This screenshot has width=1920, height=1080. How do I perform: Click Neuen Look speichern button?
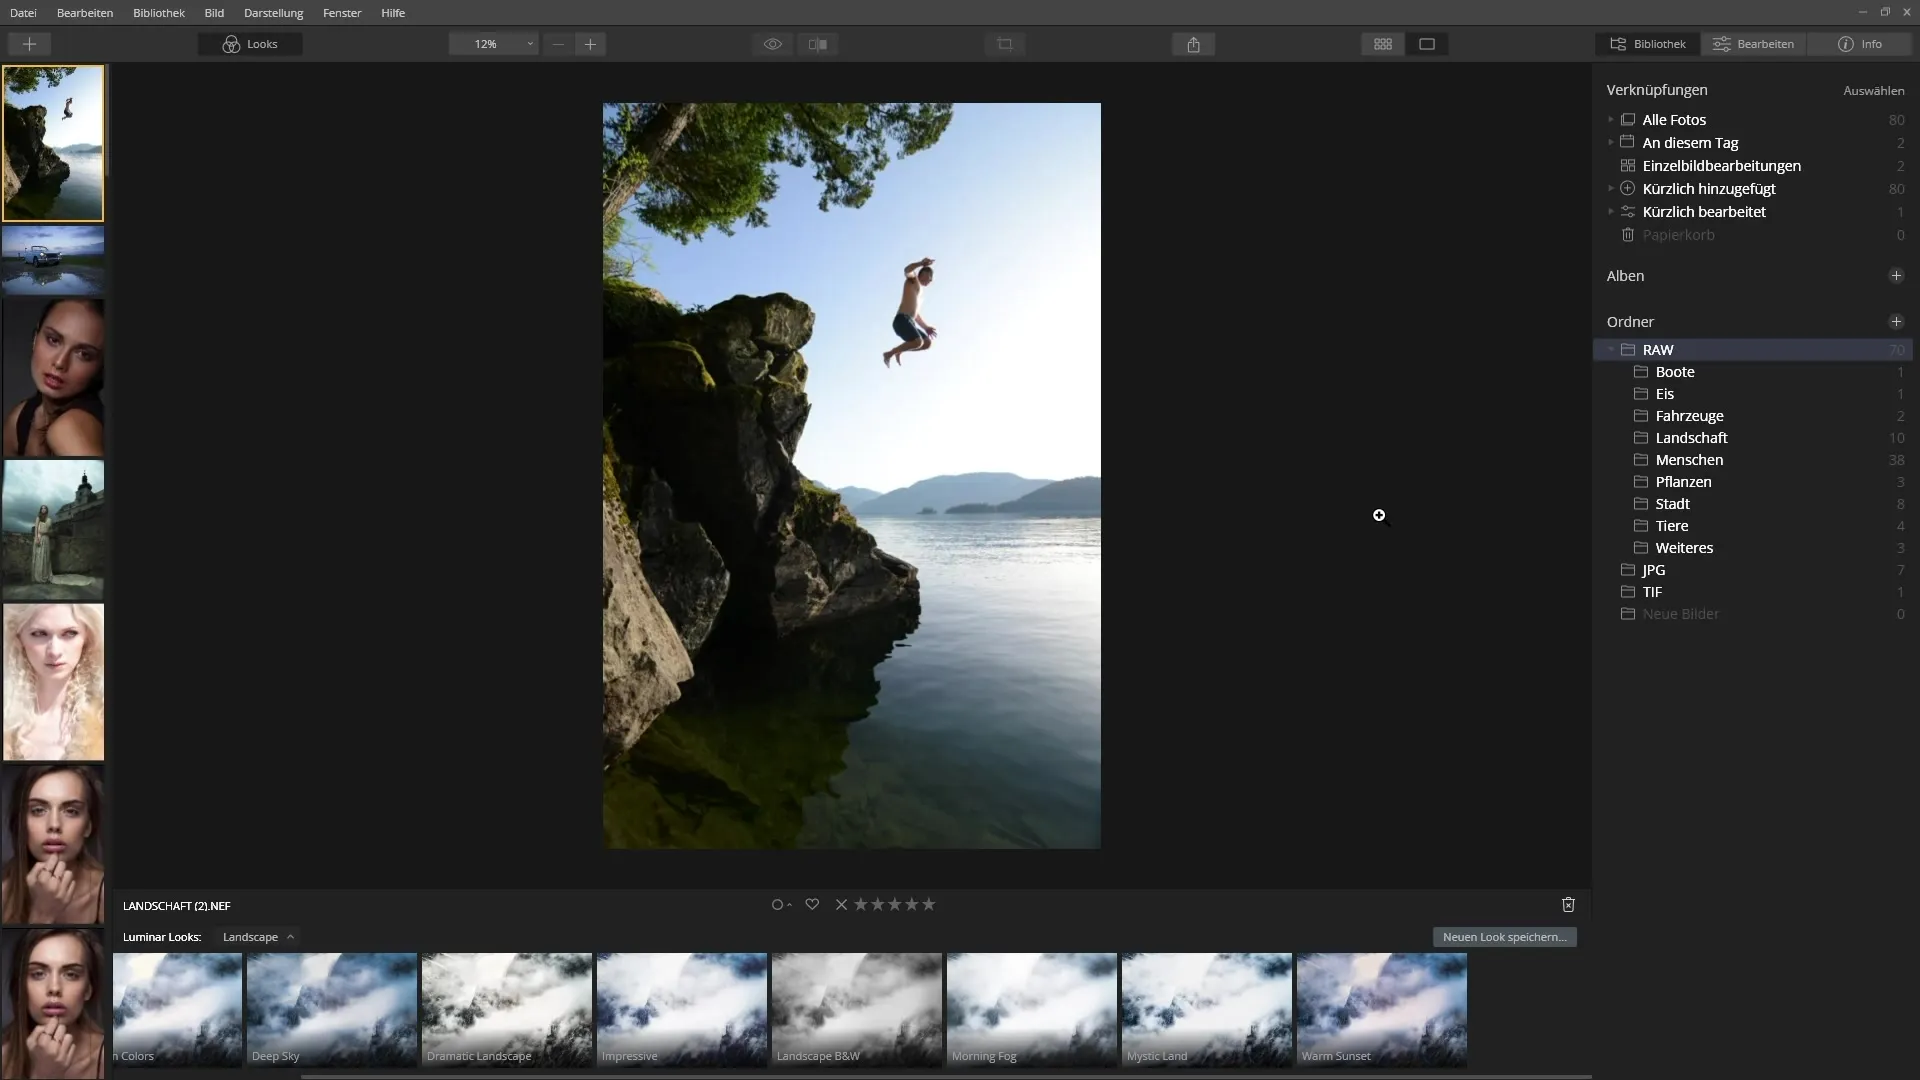(1504, 937)
